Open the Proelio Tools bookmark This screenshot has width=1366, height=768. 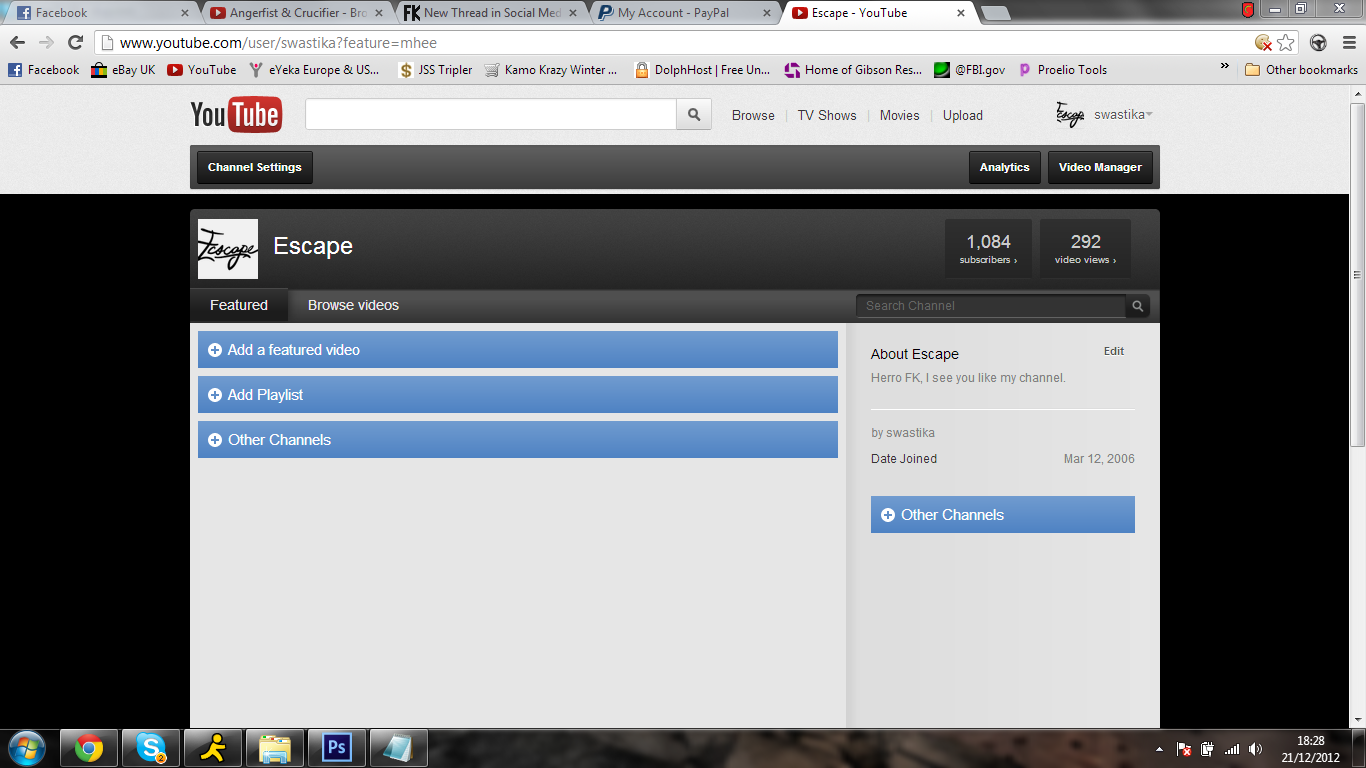pos(1062,70)
